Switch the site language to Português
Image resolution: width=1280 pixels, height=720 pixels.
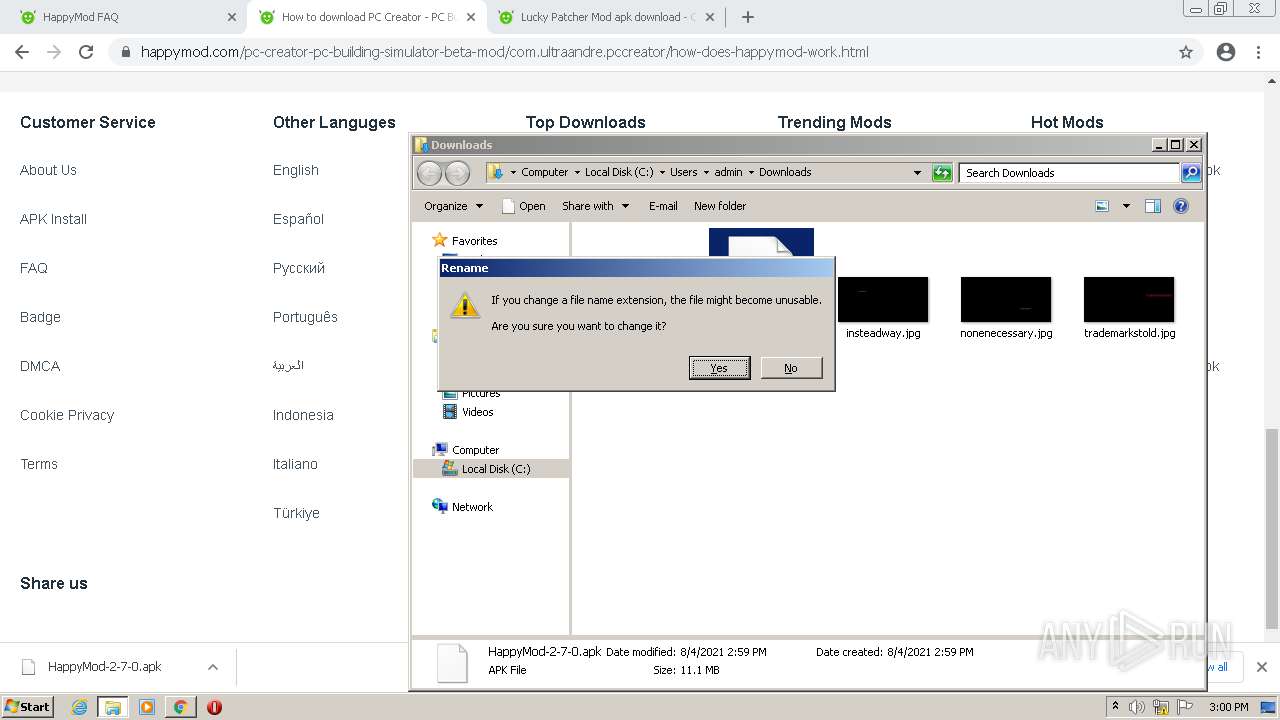coord(305,317)
